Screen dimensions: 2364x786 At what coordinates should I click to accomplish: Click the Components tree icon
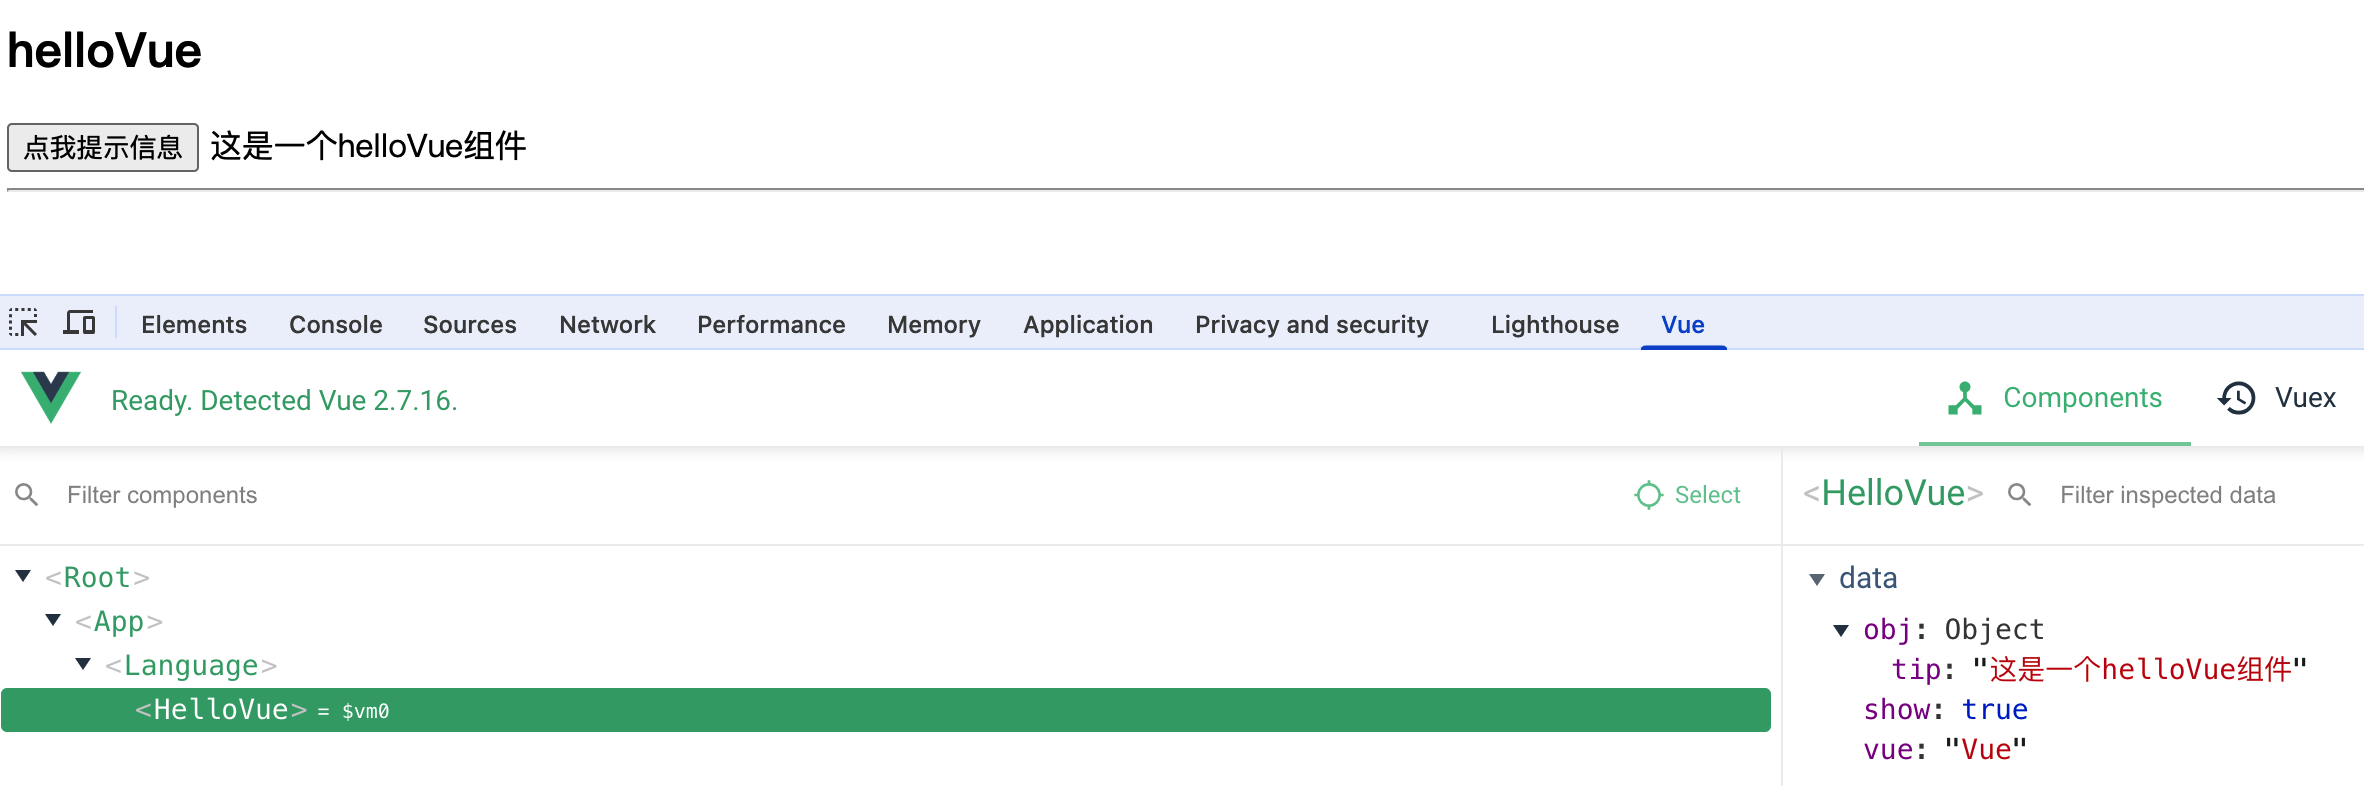(1964, 398)
